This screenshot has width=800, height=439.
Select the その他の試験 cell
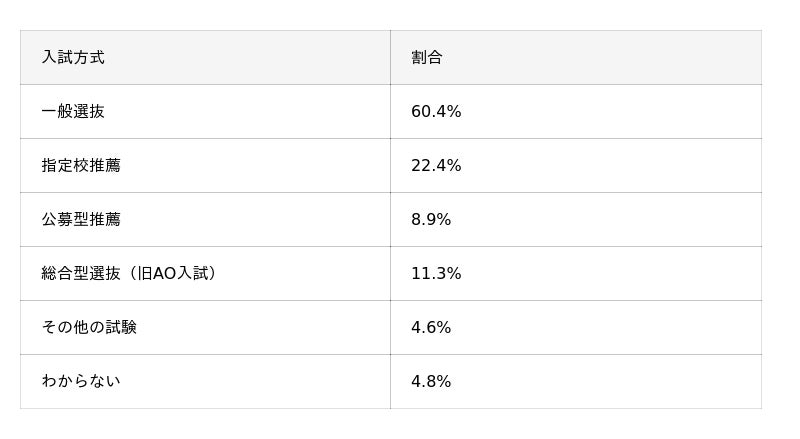[89, 328]
